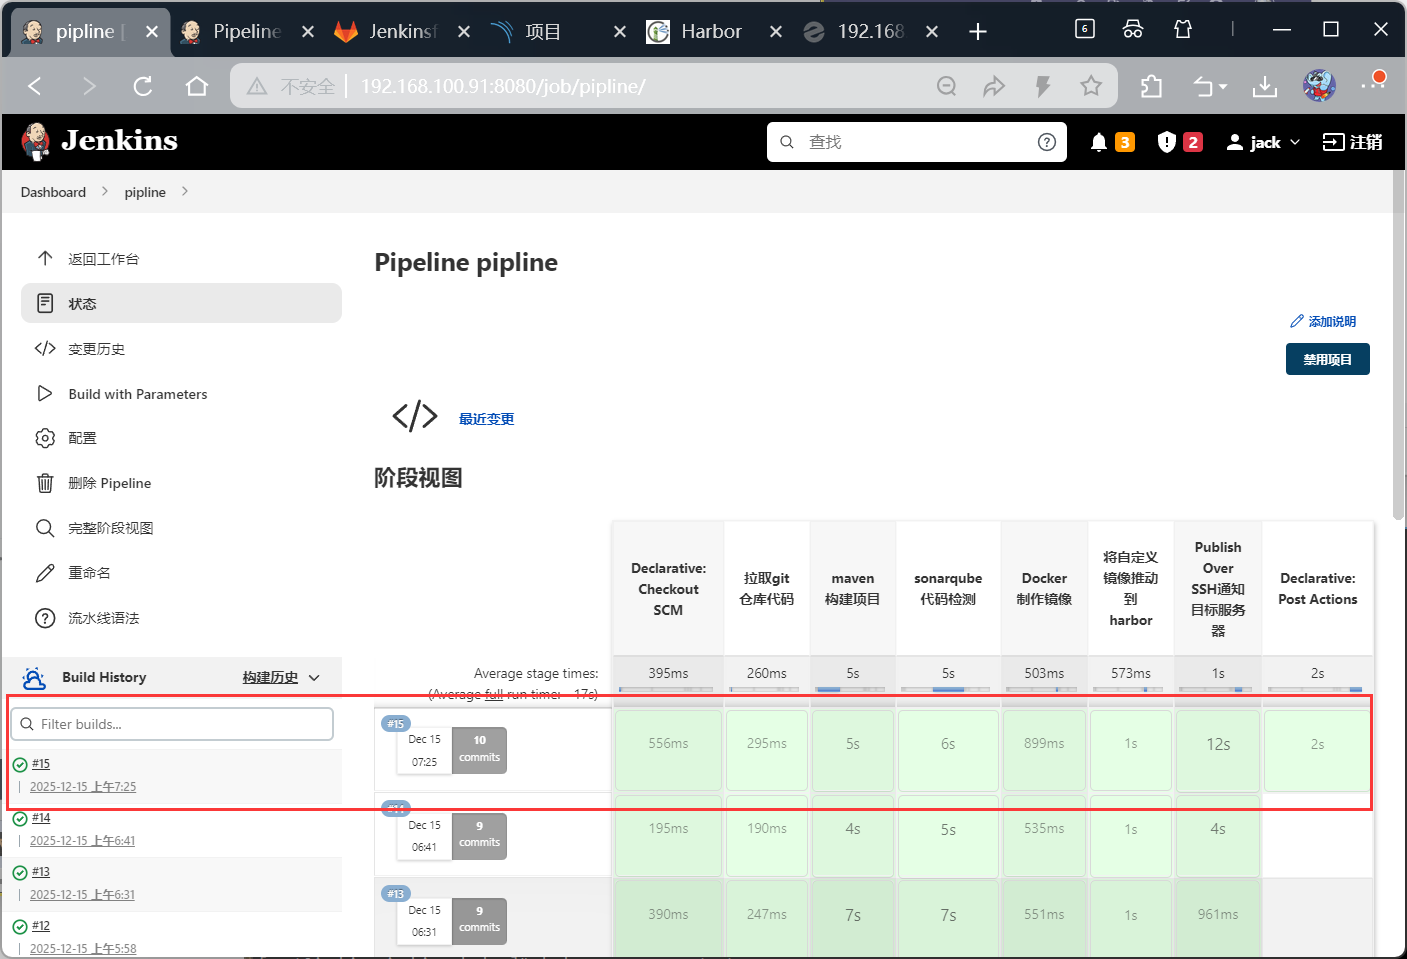This screenshot has height=959, width=1407.
Task: Select Build with Parameters in sidebar
Action: click(x=181, y=394)
